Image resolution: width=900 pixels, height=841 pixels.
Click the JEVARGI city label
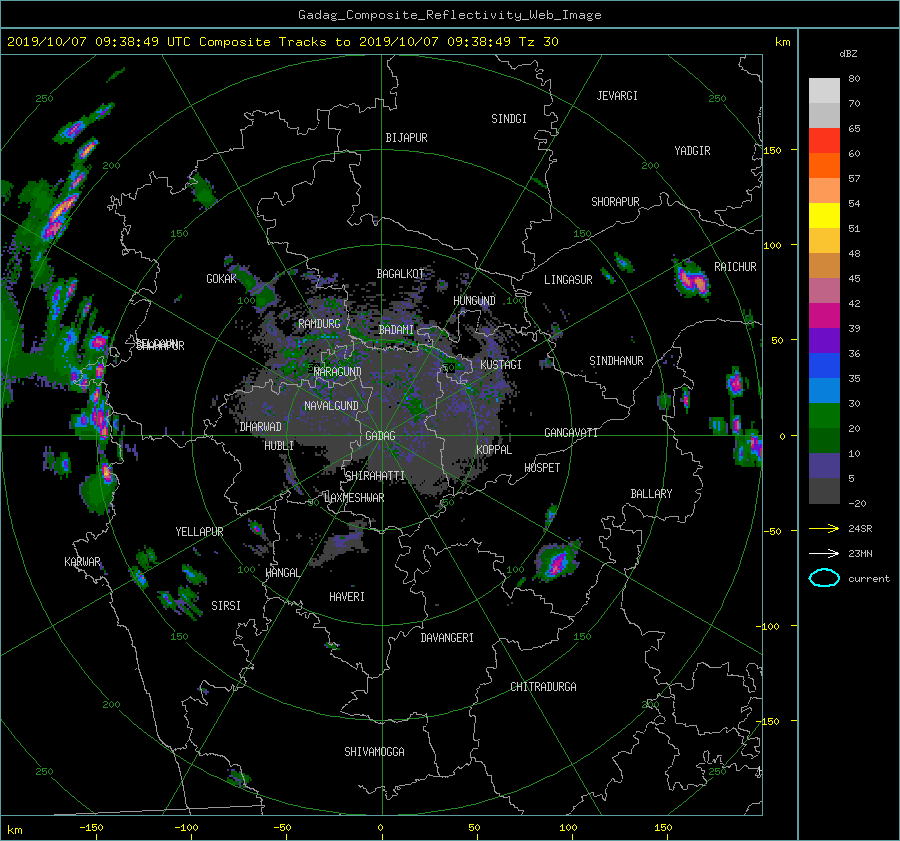coord(617,96)
